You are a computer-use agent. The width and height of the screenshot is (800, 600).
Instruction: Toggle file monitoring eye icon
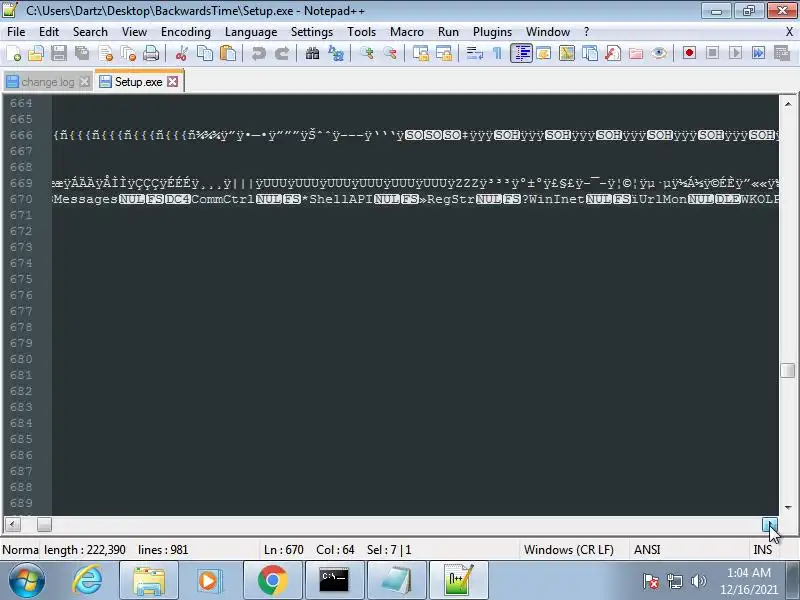click(659, 53)
